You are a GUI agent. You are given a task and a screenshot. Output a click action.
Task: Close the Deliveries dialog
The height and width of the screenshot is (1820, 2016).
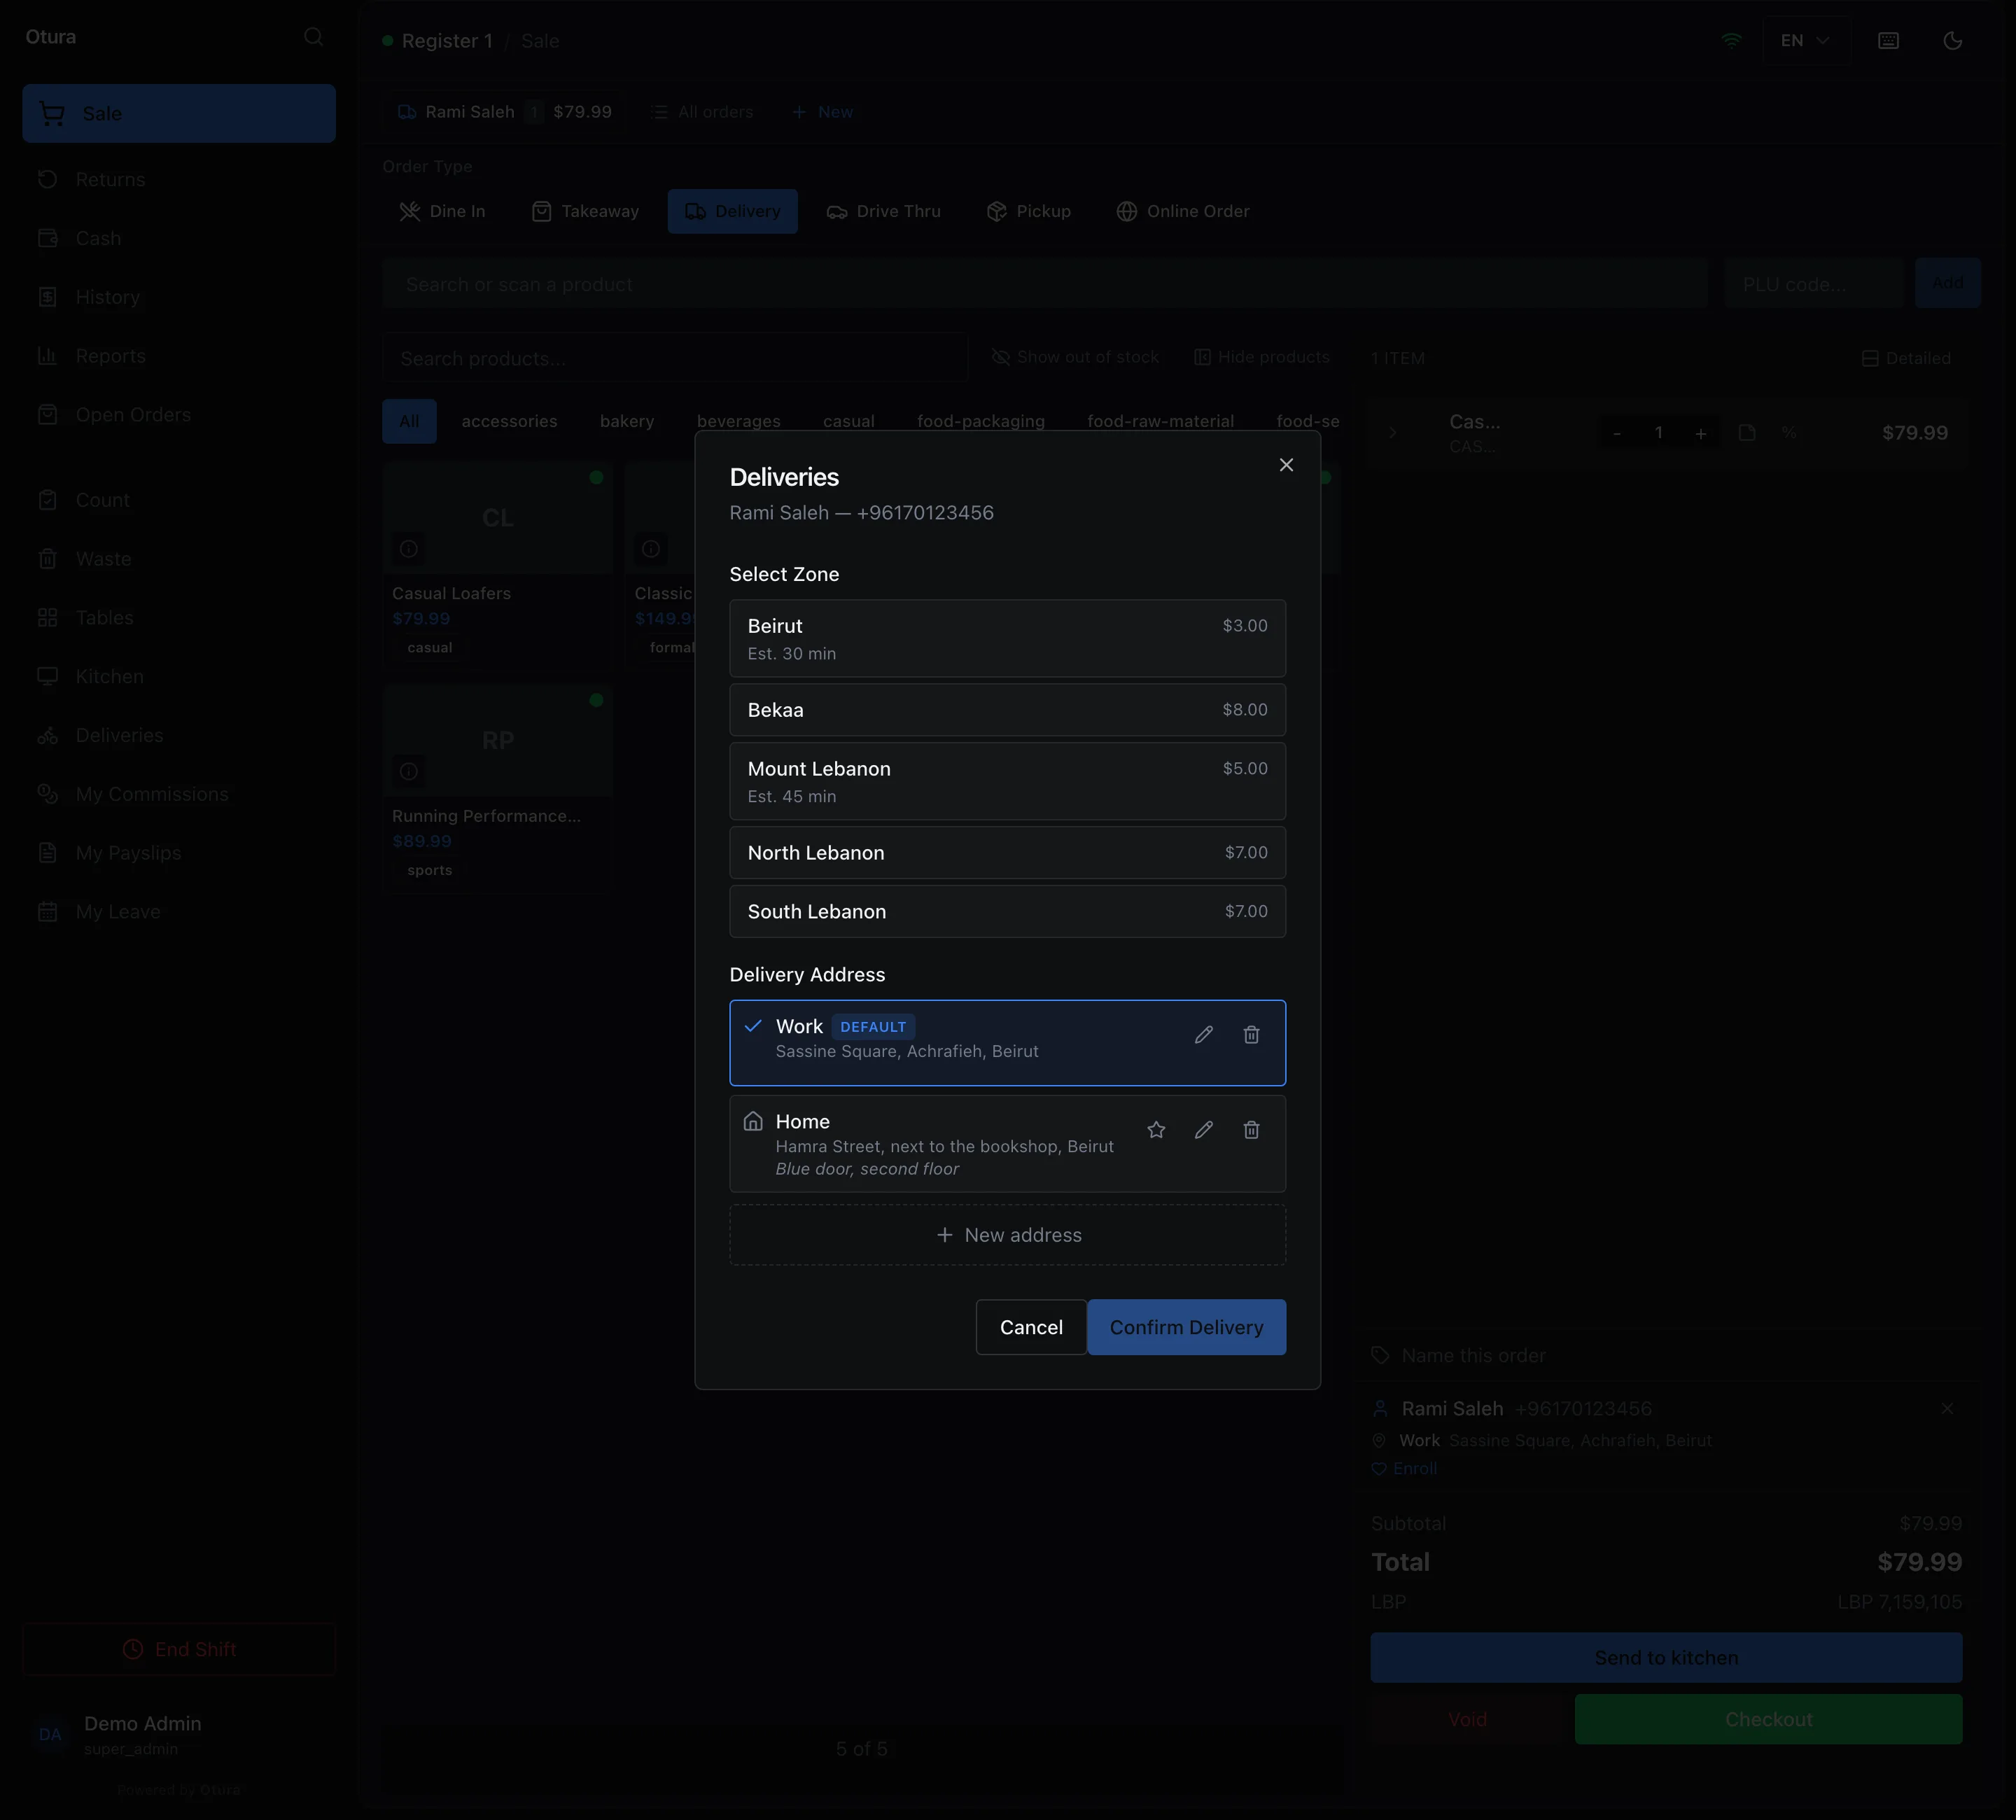1286,465
